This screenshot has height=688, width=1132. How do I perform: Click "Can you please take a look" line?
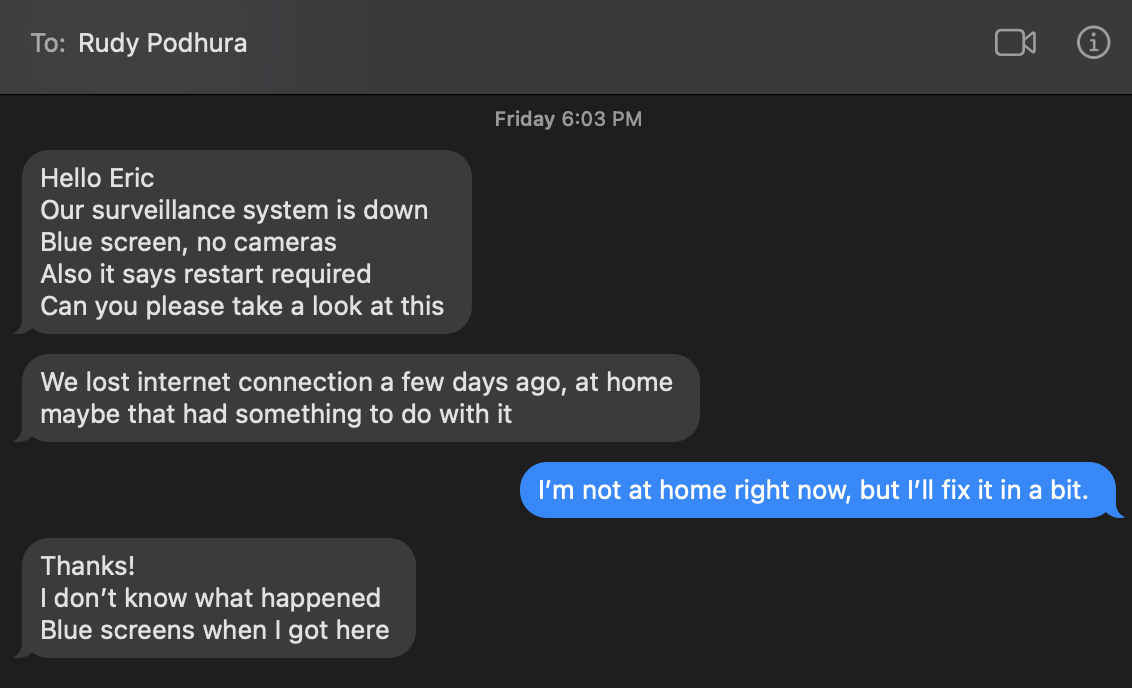[242, 307]
